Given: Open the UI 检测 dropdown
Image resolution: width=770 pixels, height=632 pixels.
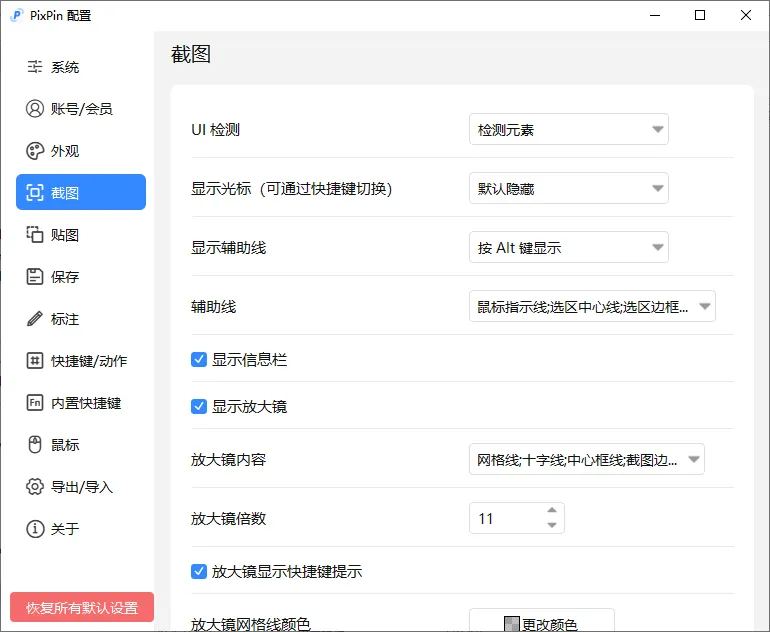Looking at the screenshot, I should coord(568,130).
